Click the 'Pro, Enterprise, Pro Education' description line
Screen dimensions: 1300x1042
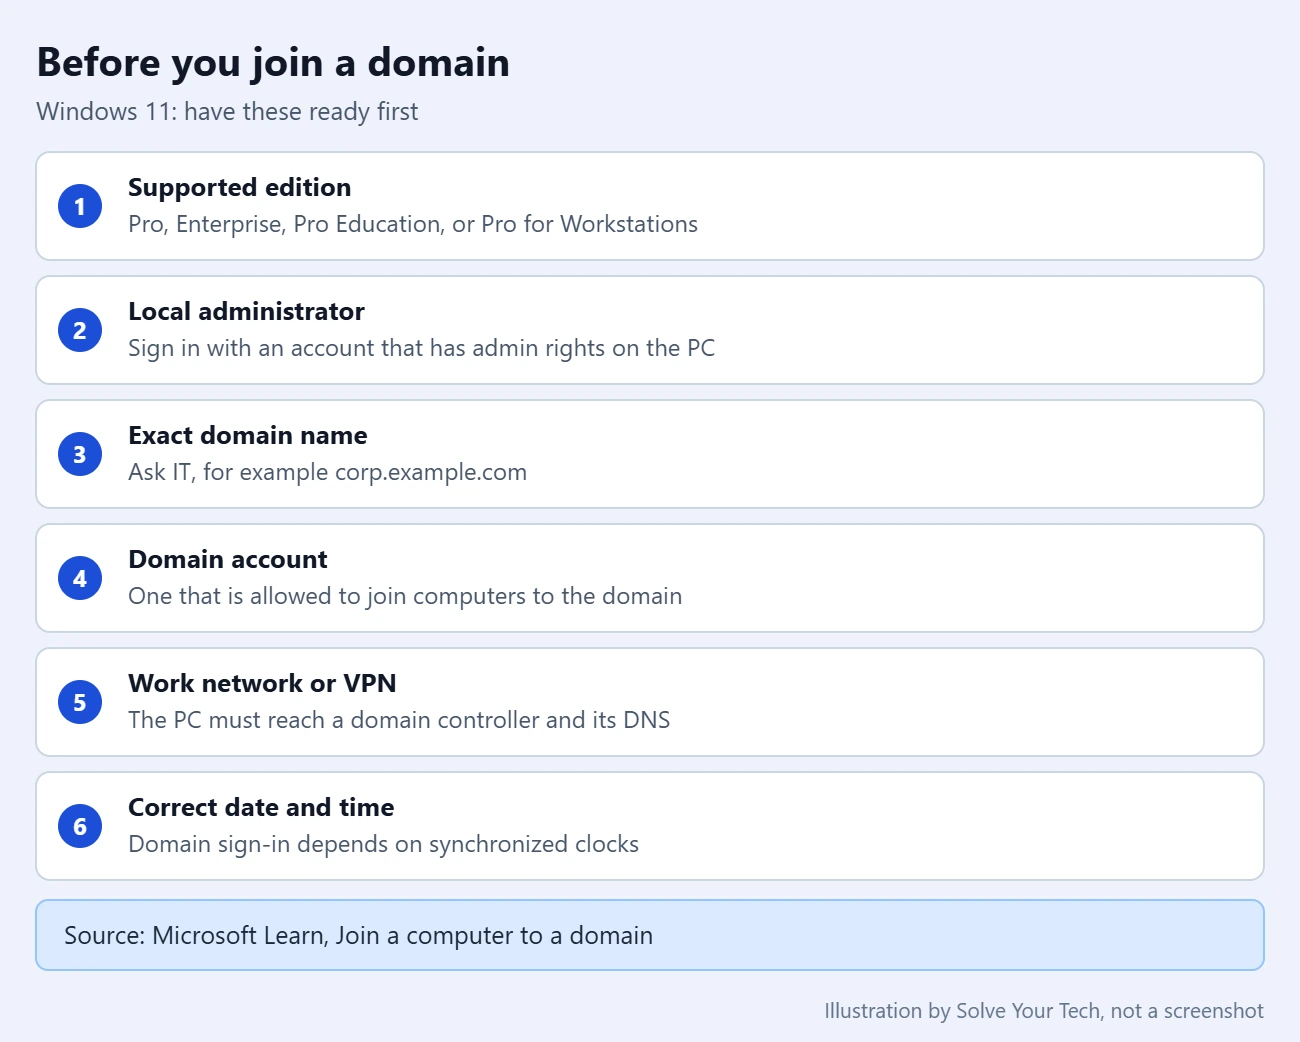[413, 224]
